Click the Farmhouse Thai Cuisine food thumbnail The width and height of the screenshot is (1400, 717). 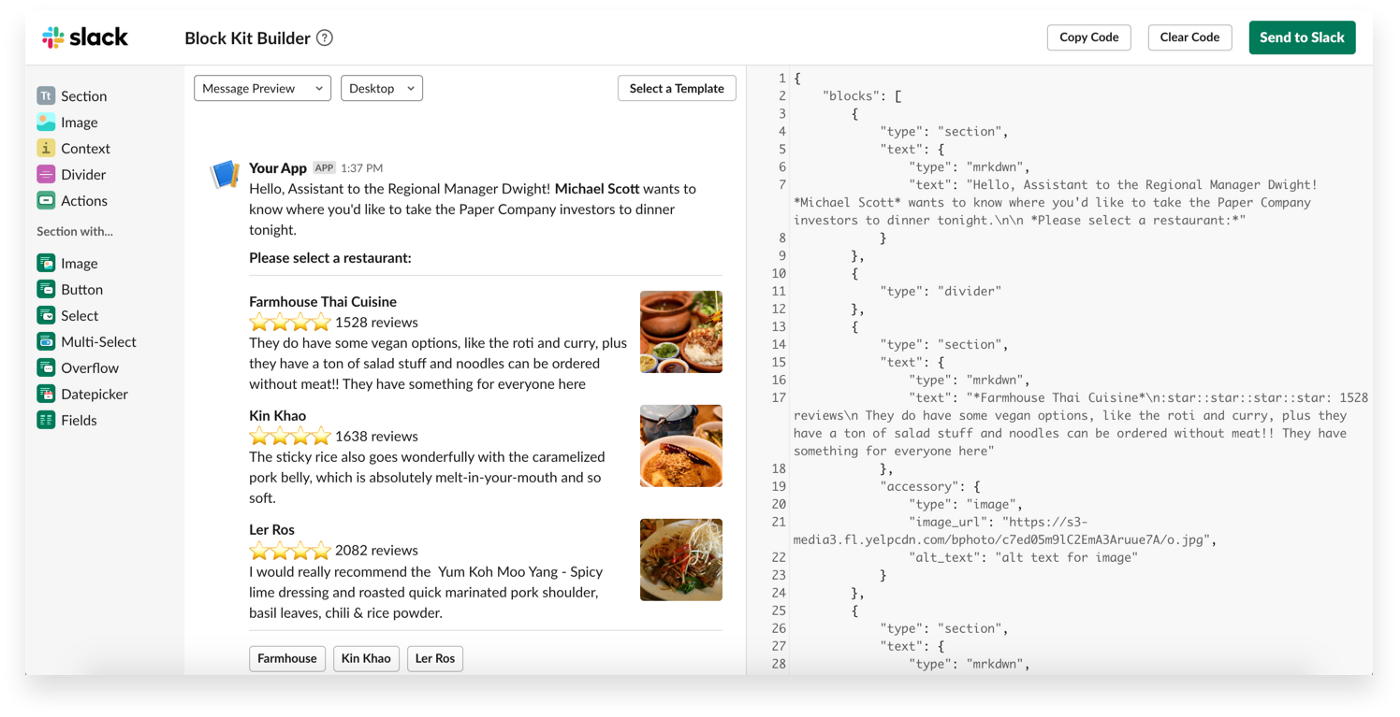681,331
